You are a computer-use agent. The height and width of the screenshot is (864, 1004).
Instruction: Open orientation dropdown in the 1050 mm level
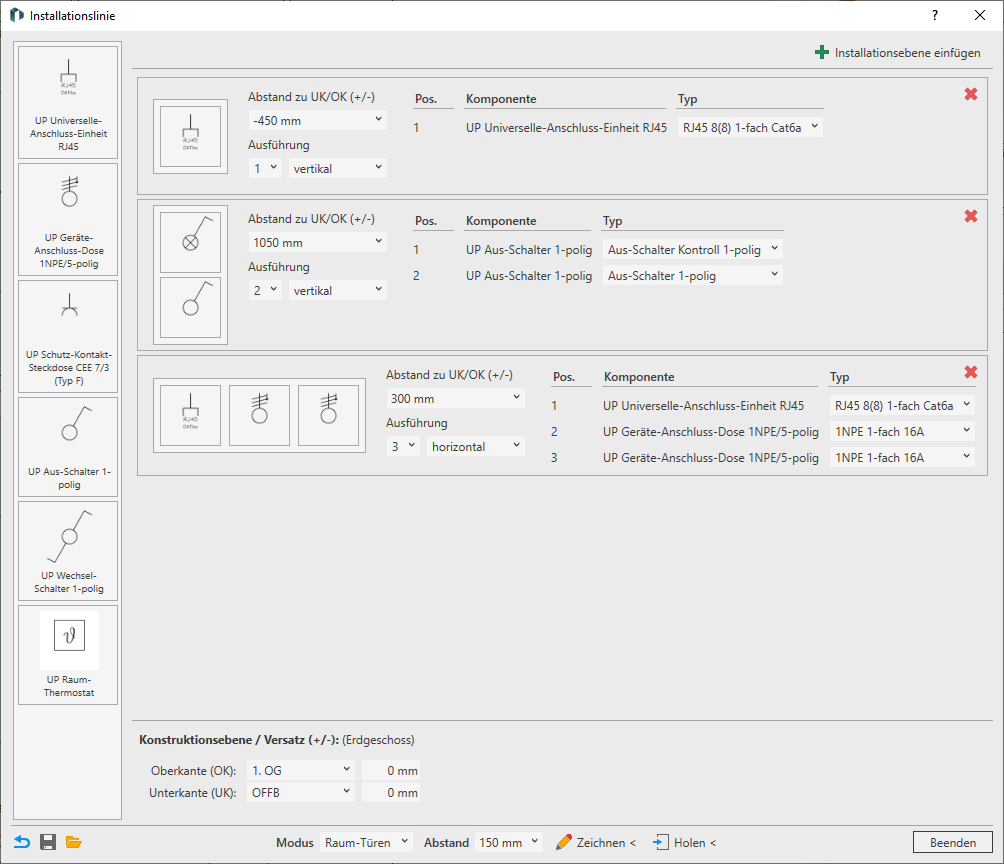(337, 291)
